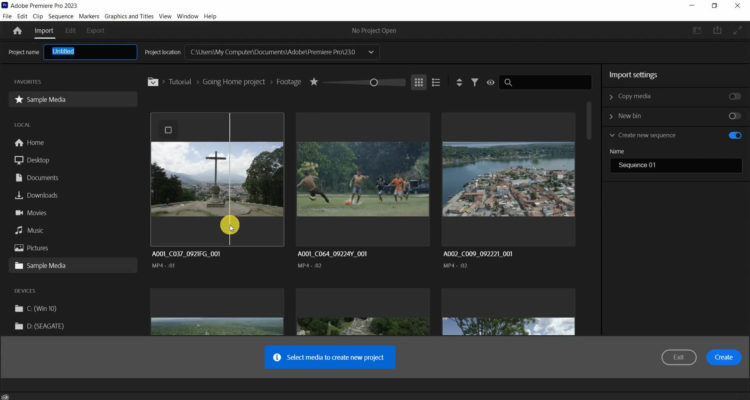750x400 pixels.
Task: Enter full screen video mode icon
Action: tap(737, 31)
